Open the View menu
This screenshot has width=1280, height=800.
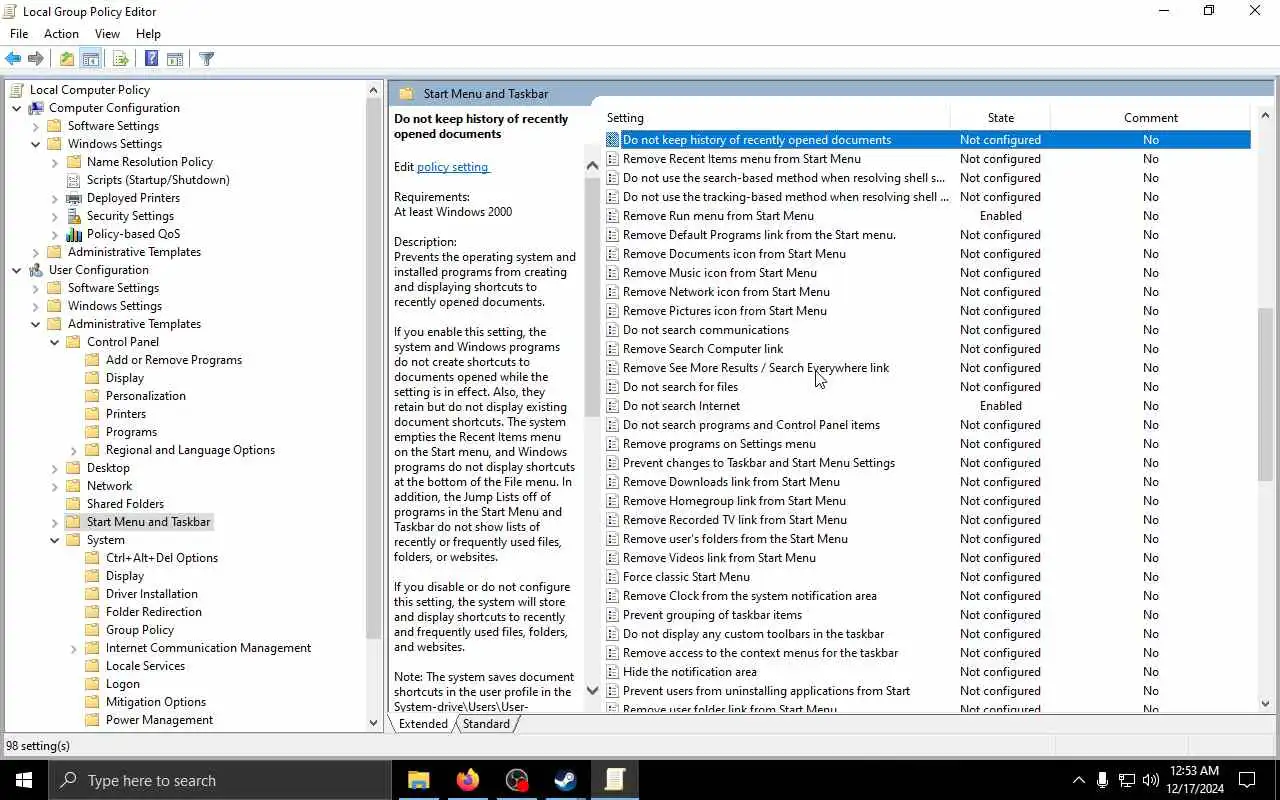(107, 33)
